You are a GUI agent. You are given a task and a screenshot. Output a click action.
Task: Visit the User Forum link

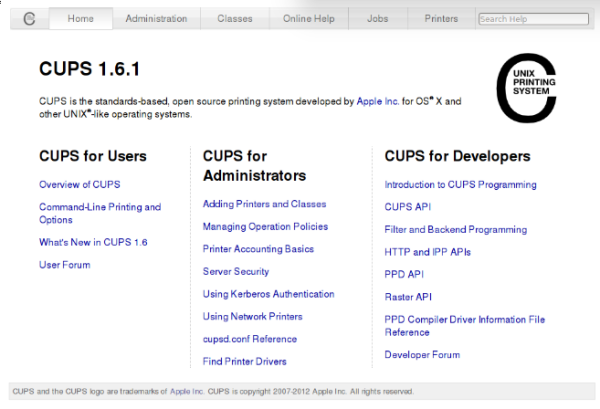[x=64, y=265]
